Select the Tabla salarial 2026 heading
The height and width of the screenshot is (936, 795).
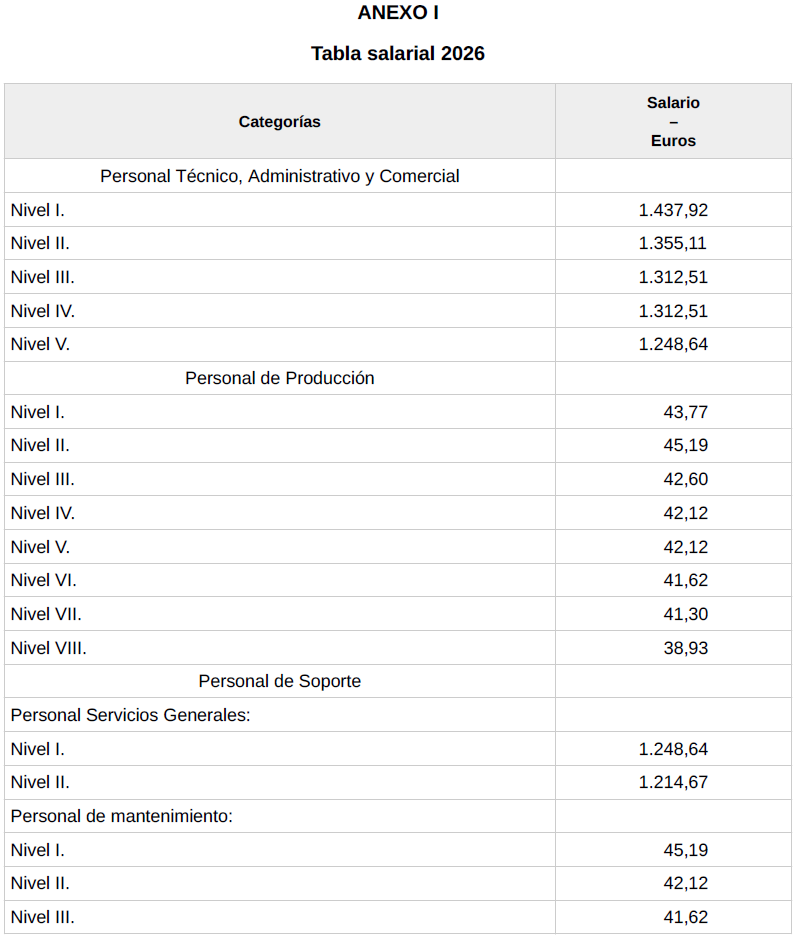[397, 53]
